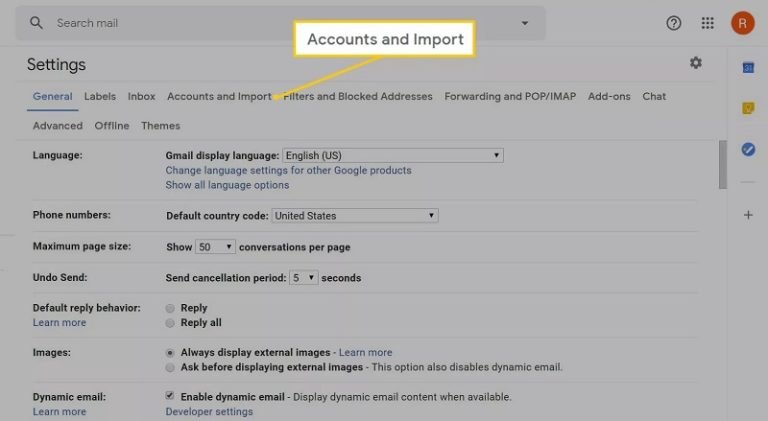The image size is (768, 421).
Task: Expand the Gmail display language dropdown
Action: coord(392,156)
